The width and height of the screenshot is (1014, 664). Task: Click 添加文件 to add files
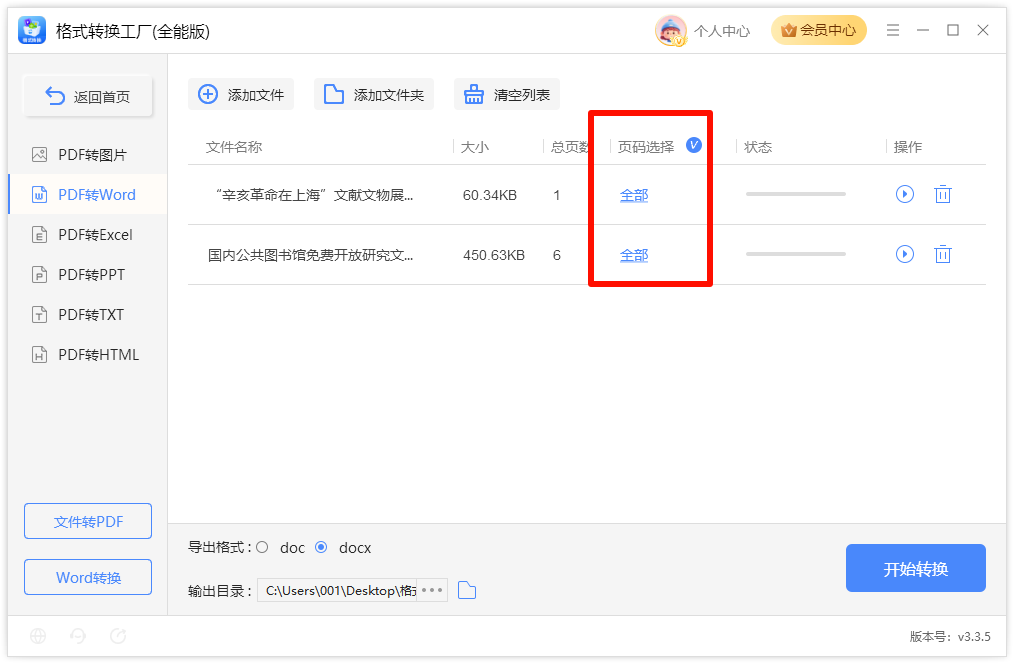241,94
